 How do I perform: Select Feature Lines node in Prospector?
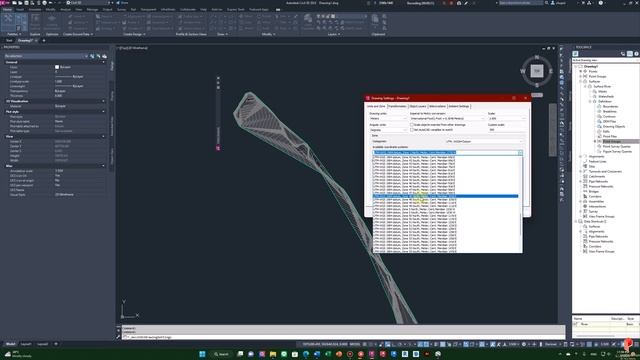597,161
